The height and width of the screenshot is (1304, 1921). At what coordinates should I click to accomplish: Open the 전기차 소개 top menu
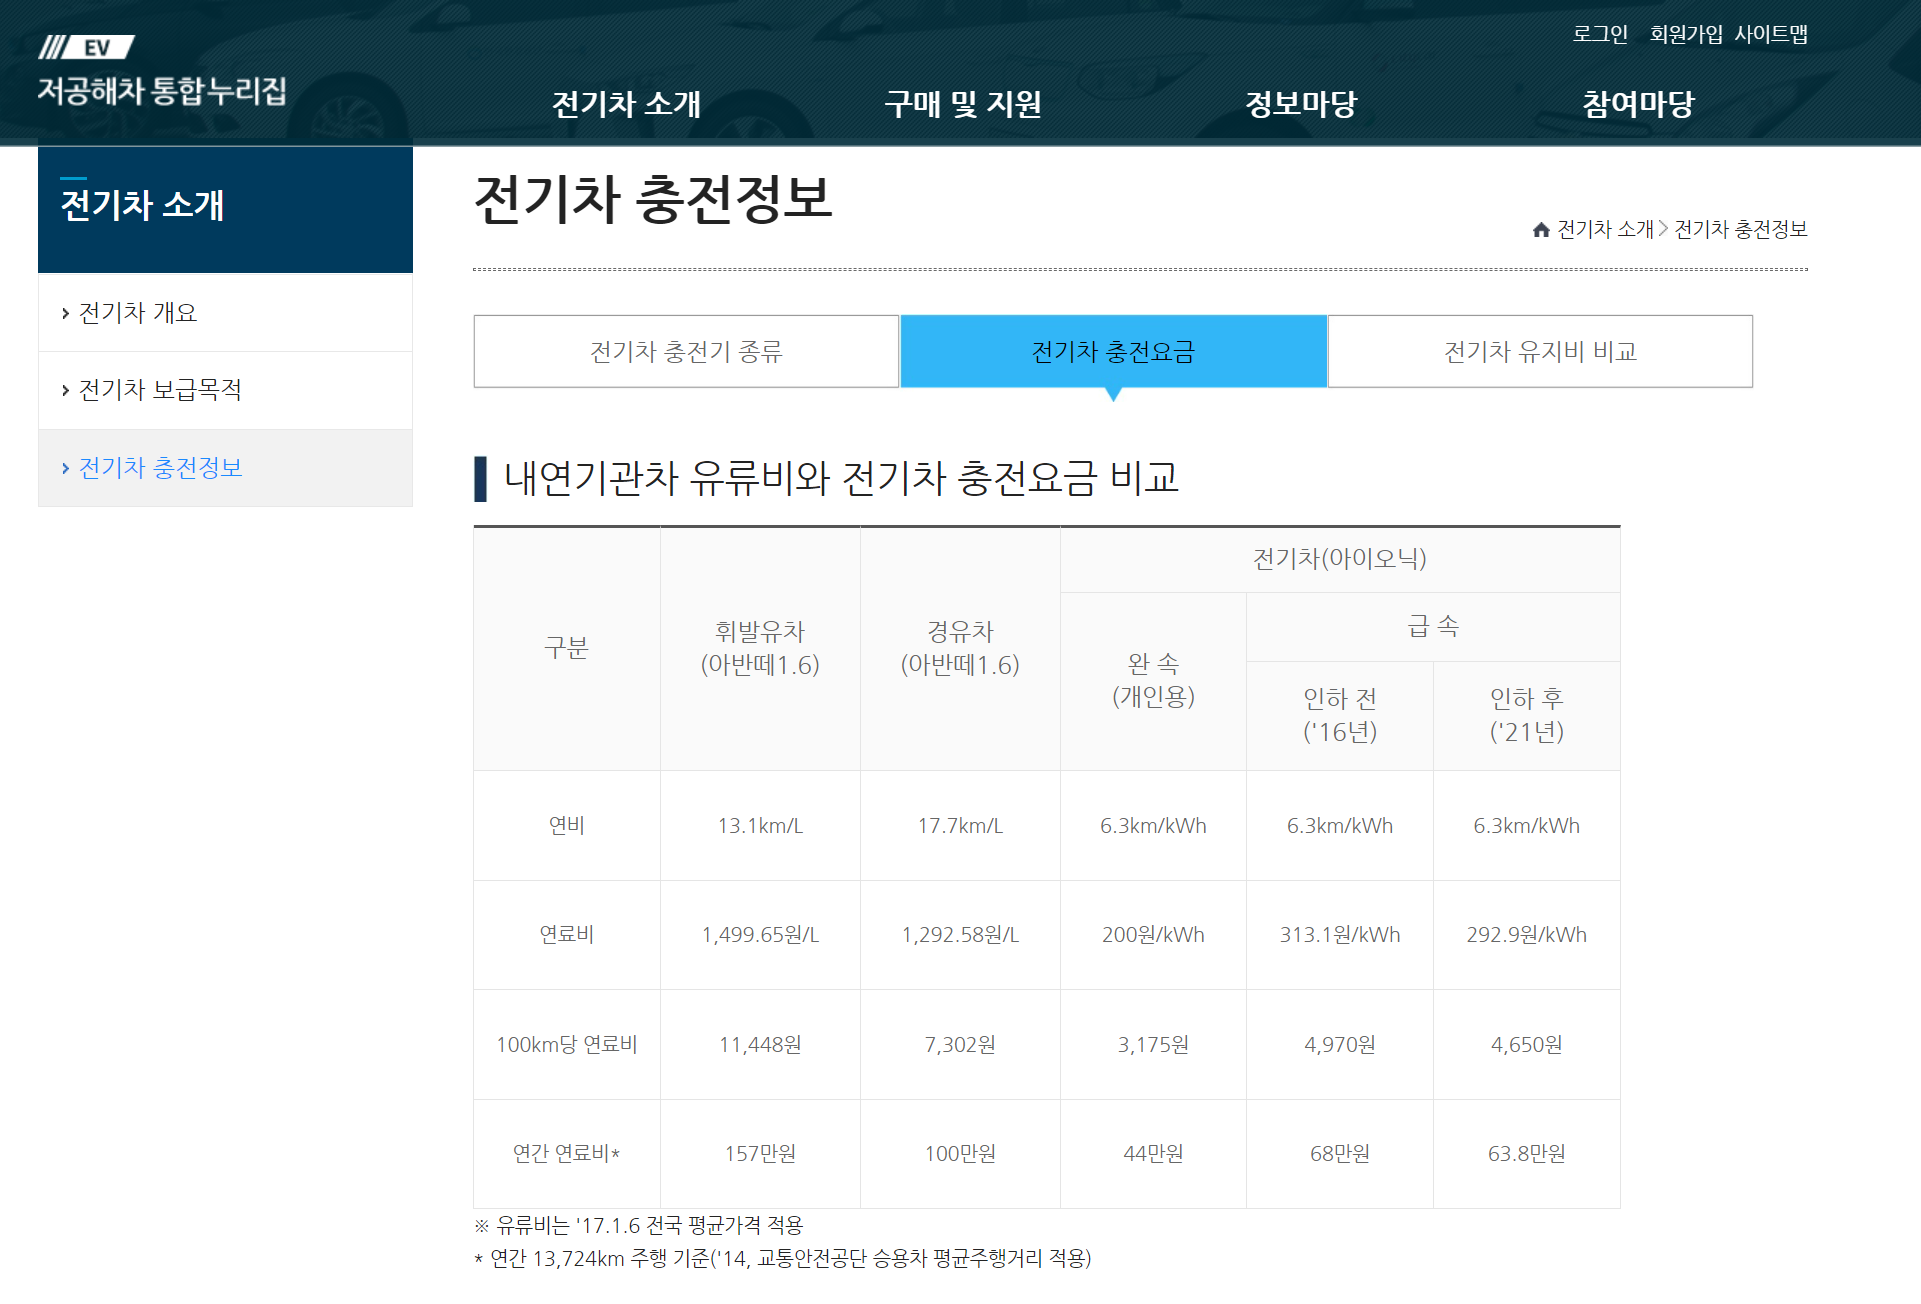coord(626,104)
